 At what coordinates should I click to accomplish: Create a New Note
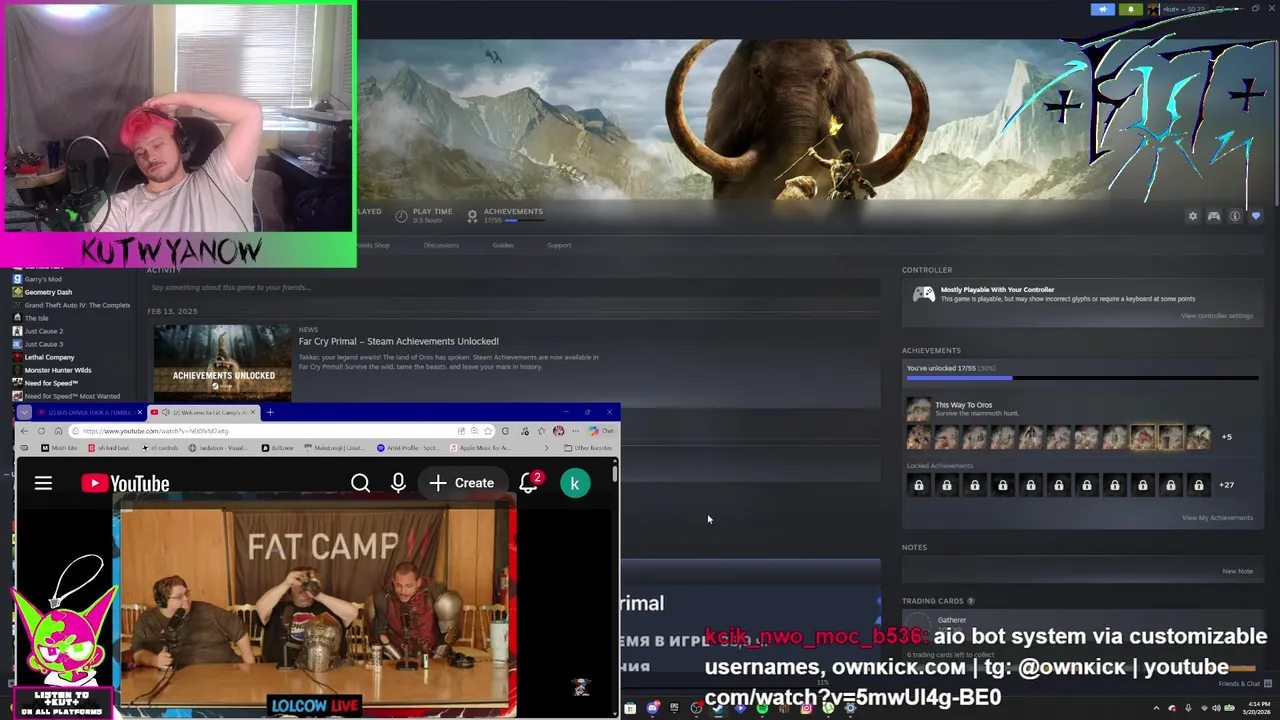pos(1237,571)
